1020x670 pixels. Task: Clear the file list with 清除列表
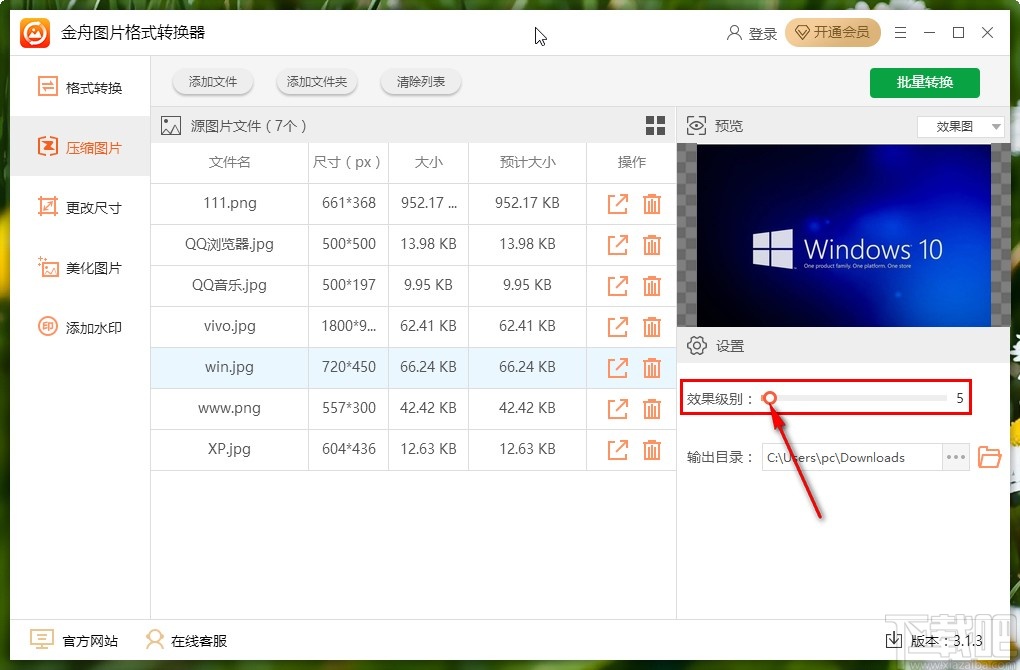(x=420, y=83)
